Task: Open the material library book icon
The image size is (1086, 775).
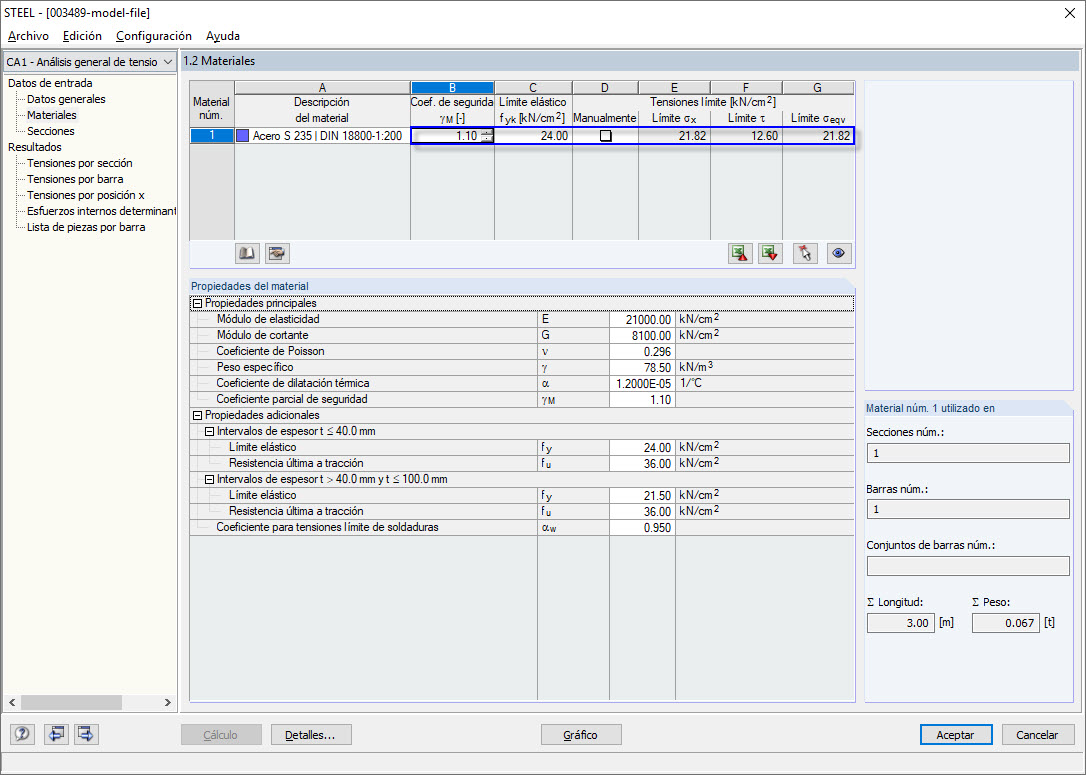Action: point(247,253)
